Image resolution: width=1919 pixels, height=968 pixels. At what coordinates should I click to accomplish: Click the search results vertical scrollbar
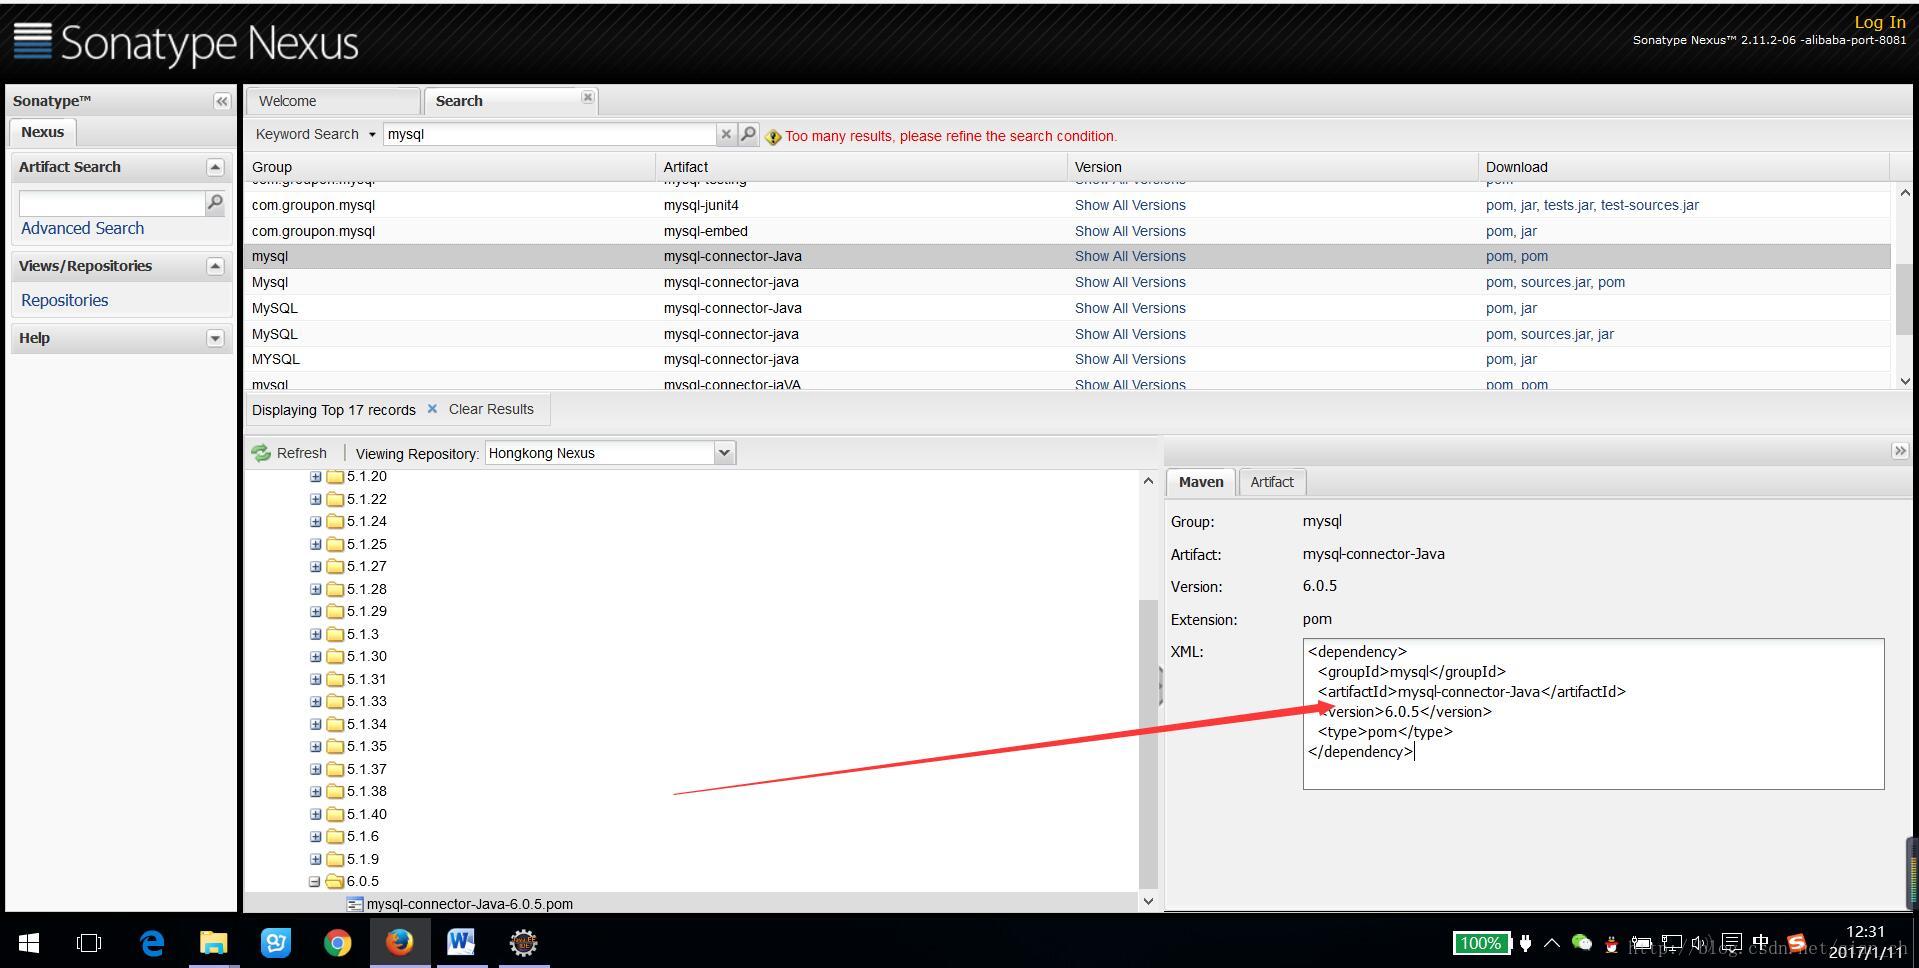(1904, 300)
